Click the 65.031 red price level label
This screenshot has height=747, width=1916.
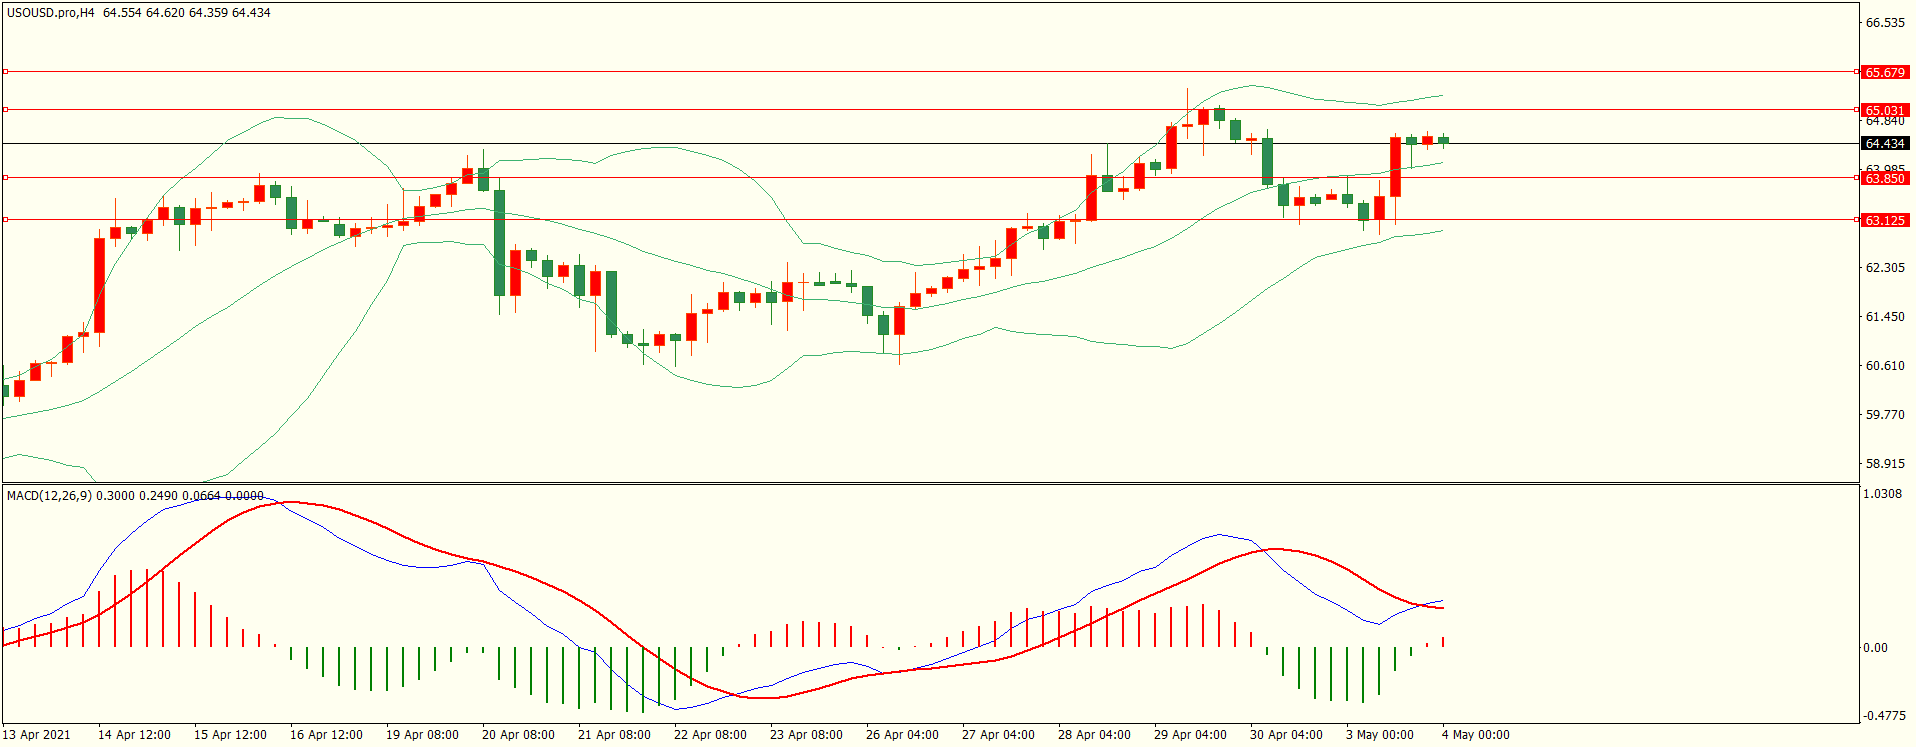tap(1885, 110)
